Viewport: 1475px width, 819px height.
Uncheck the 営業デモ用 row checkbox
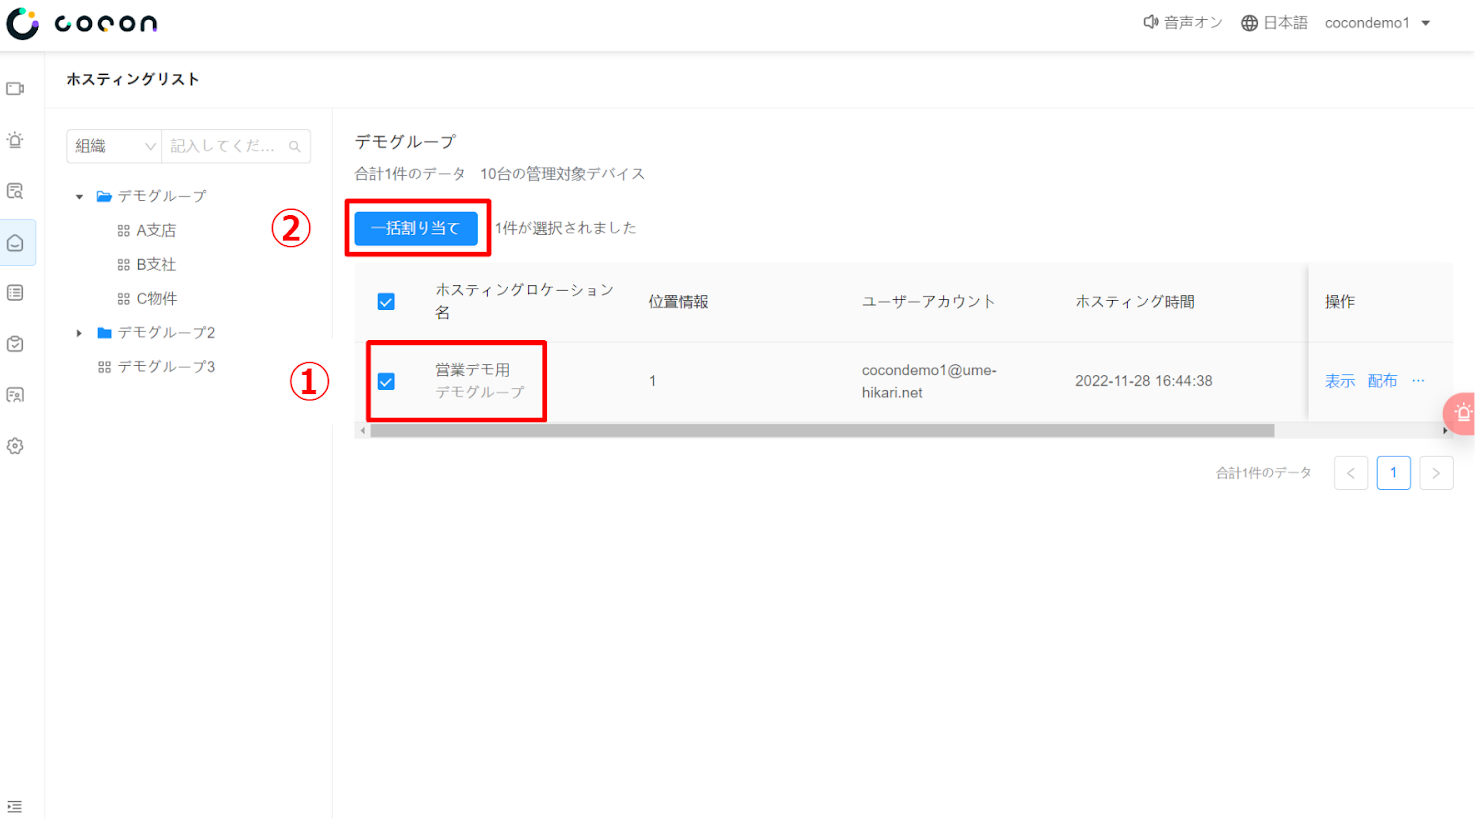pos(386,382)
